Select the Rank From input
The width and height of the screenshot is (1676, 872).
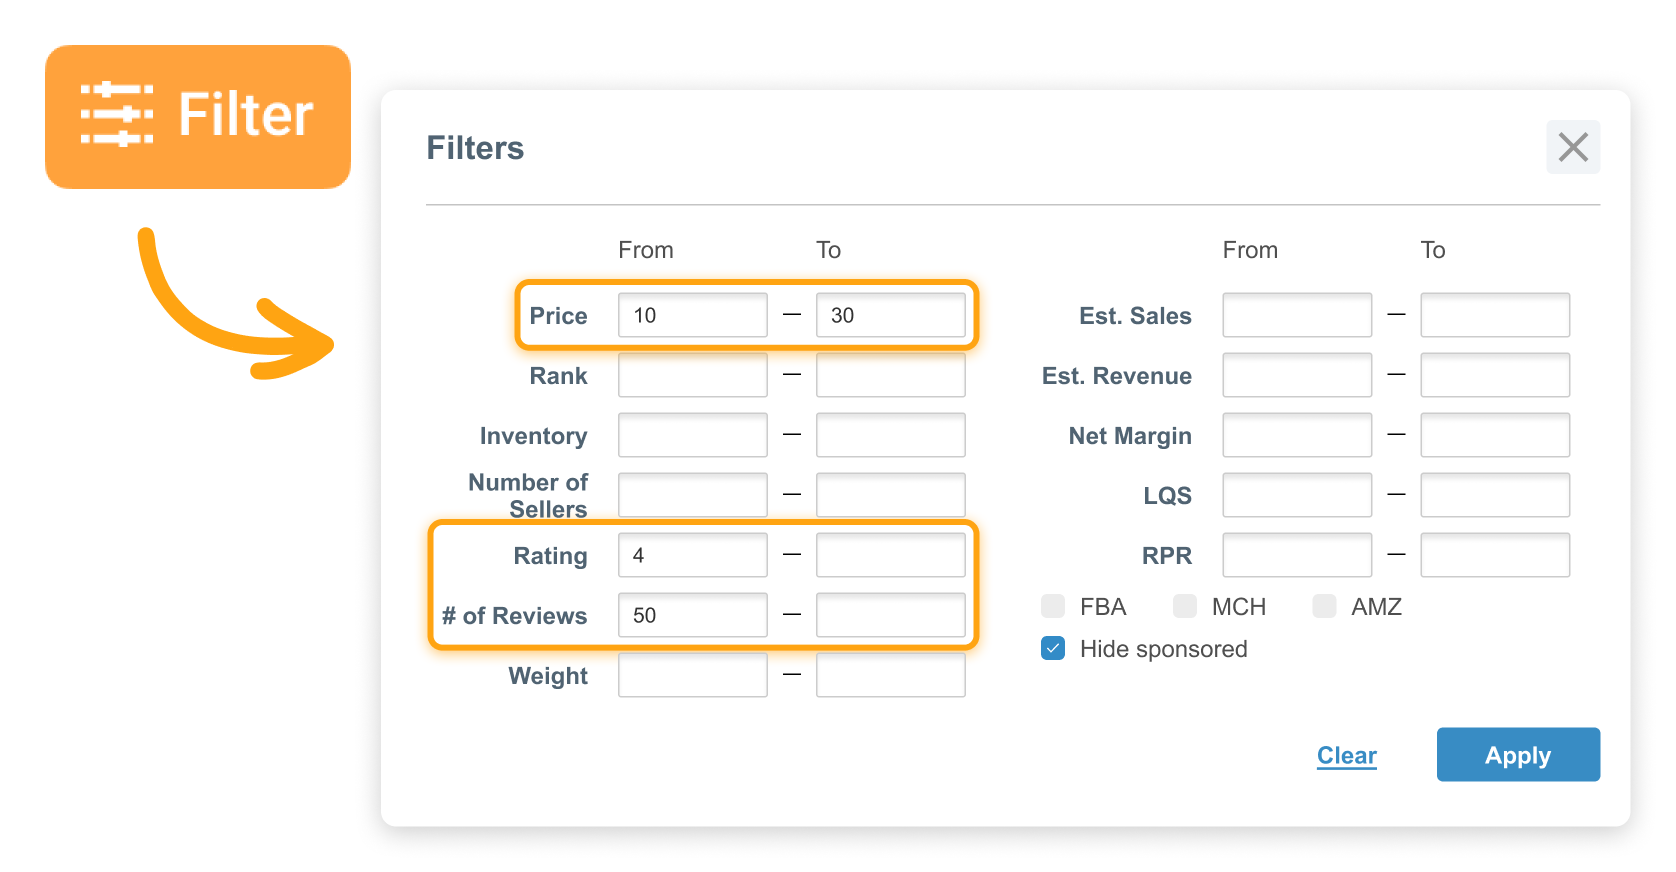coord(692,375)
